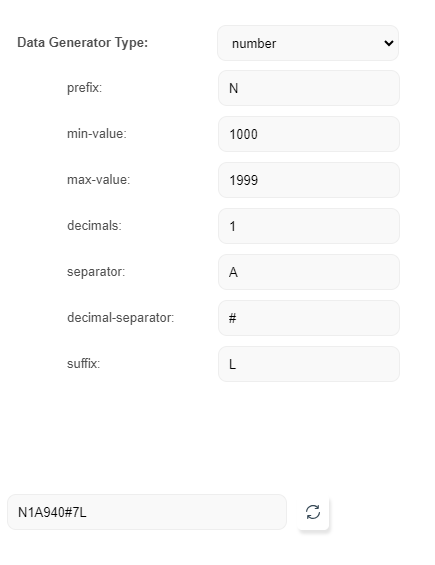Screen dimensions: 435x565
Task: Open the Data Generator Type dropdown
Action: pyautogui.click(x=308, y=43)
